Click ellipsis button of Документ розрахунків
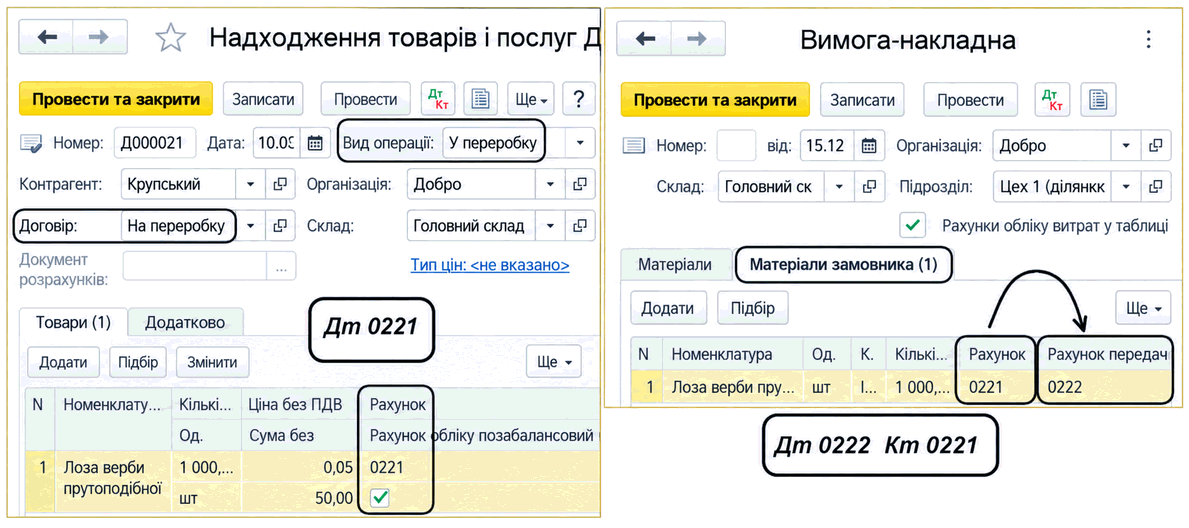This screenshot has width=1189, height=528. click(x=281, y=266)
